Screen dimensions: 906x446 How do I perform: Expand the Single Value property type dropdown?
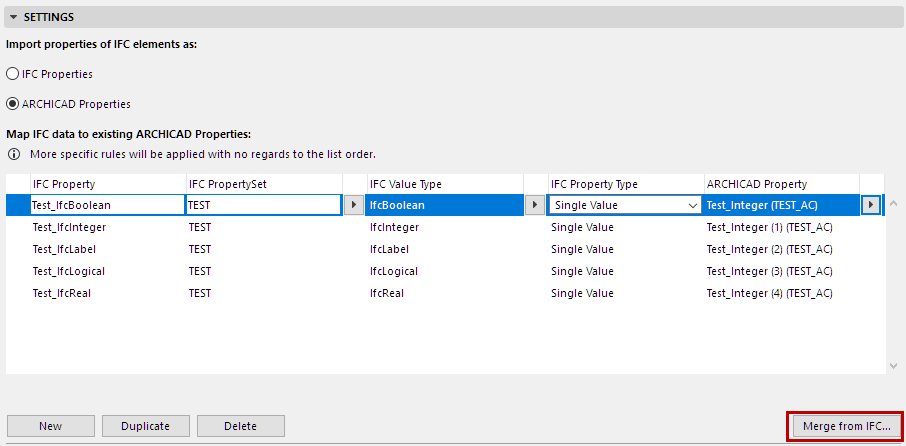point(691,205)
